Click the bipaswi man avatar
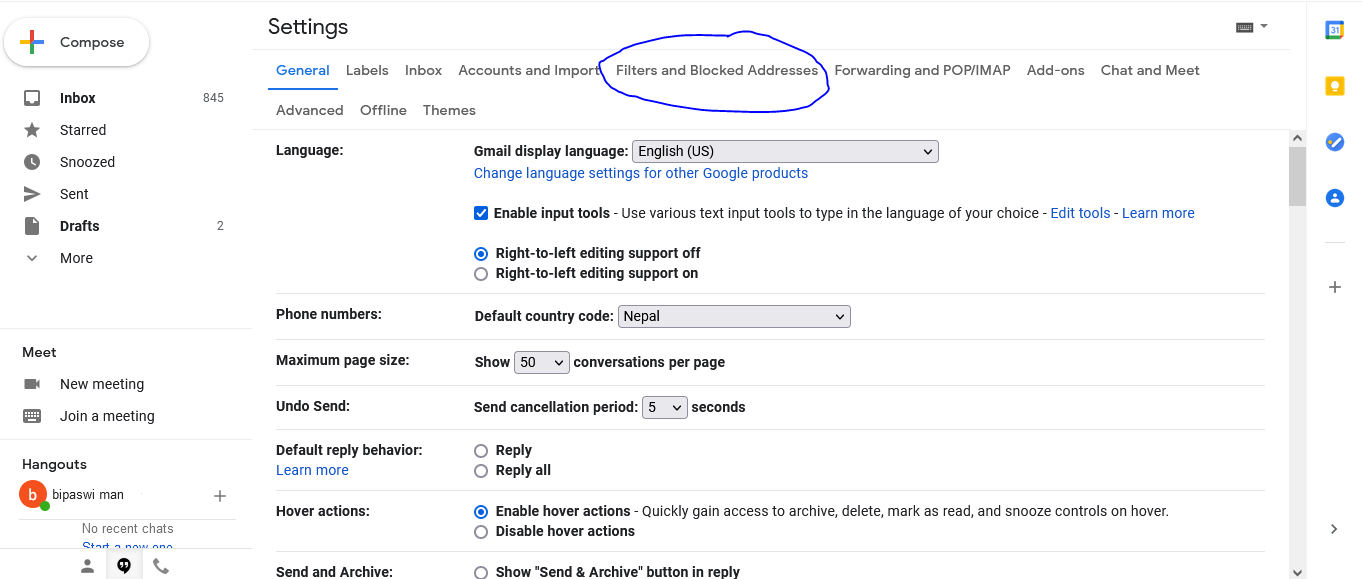The width and height of the screenshot is (1362, 579). coord(32,494)
